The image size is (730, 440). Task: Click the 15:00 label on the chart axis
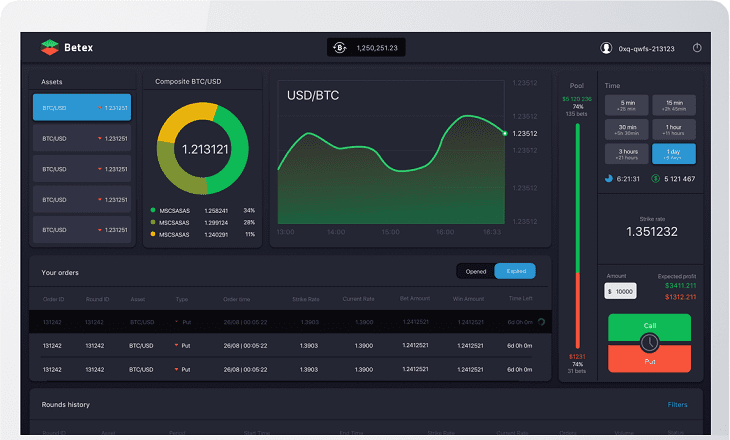390,232
